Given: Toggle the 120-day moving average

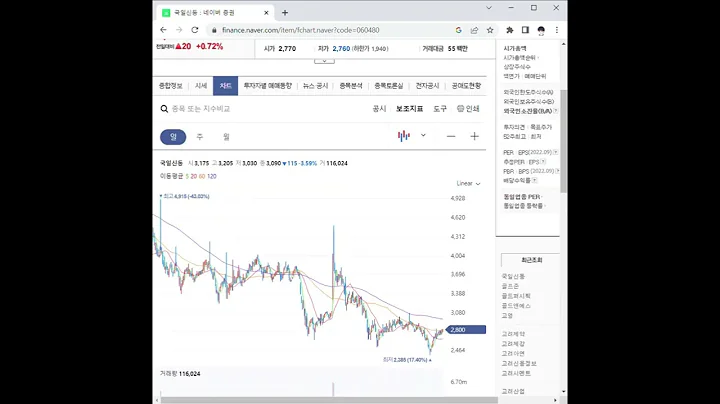Looking at the screenshot, I should pos(212,176).
